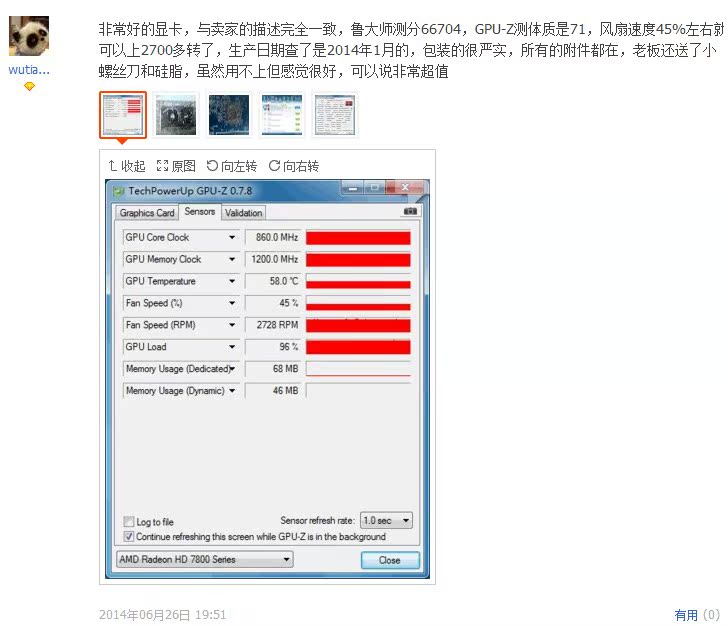Rotate the image right with 向右转

click(x=294, y=166)
